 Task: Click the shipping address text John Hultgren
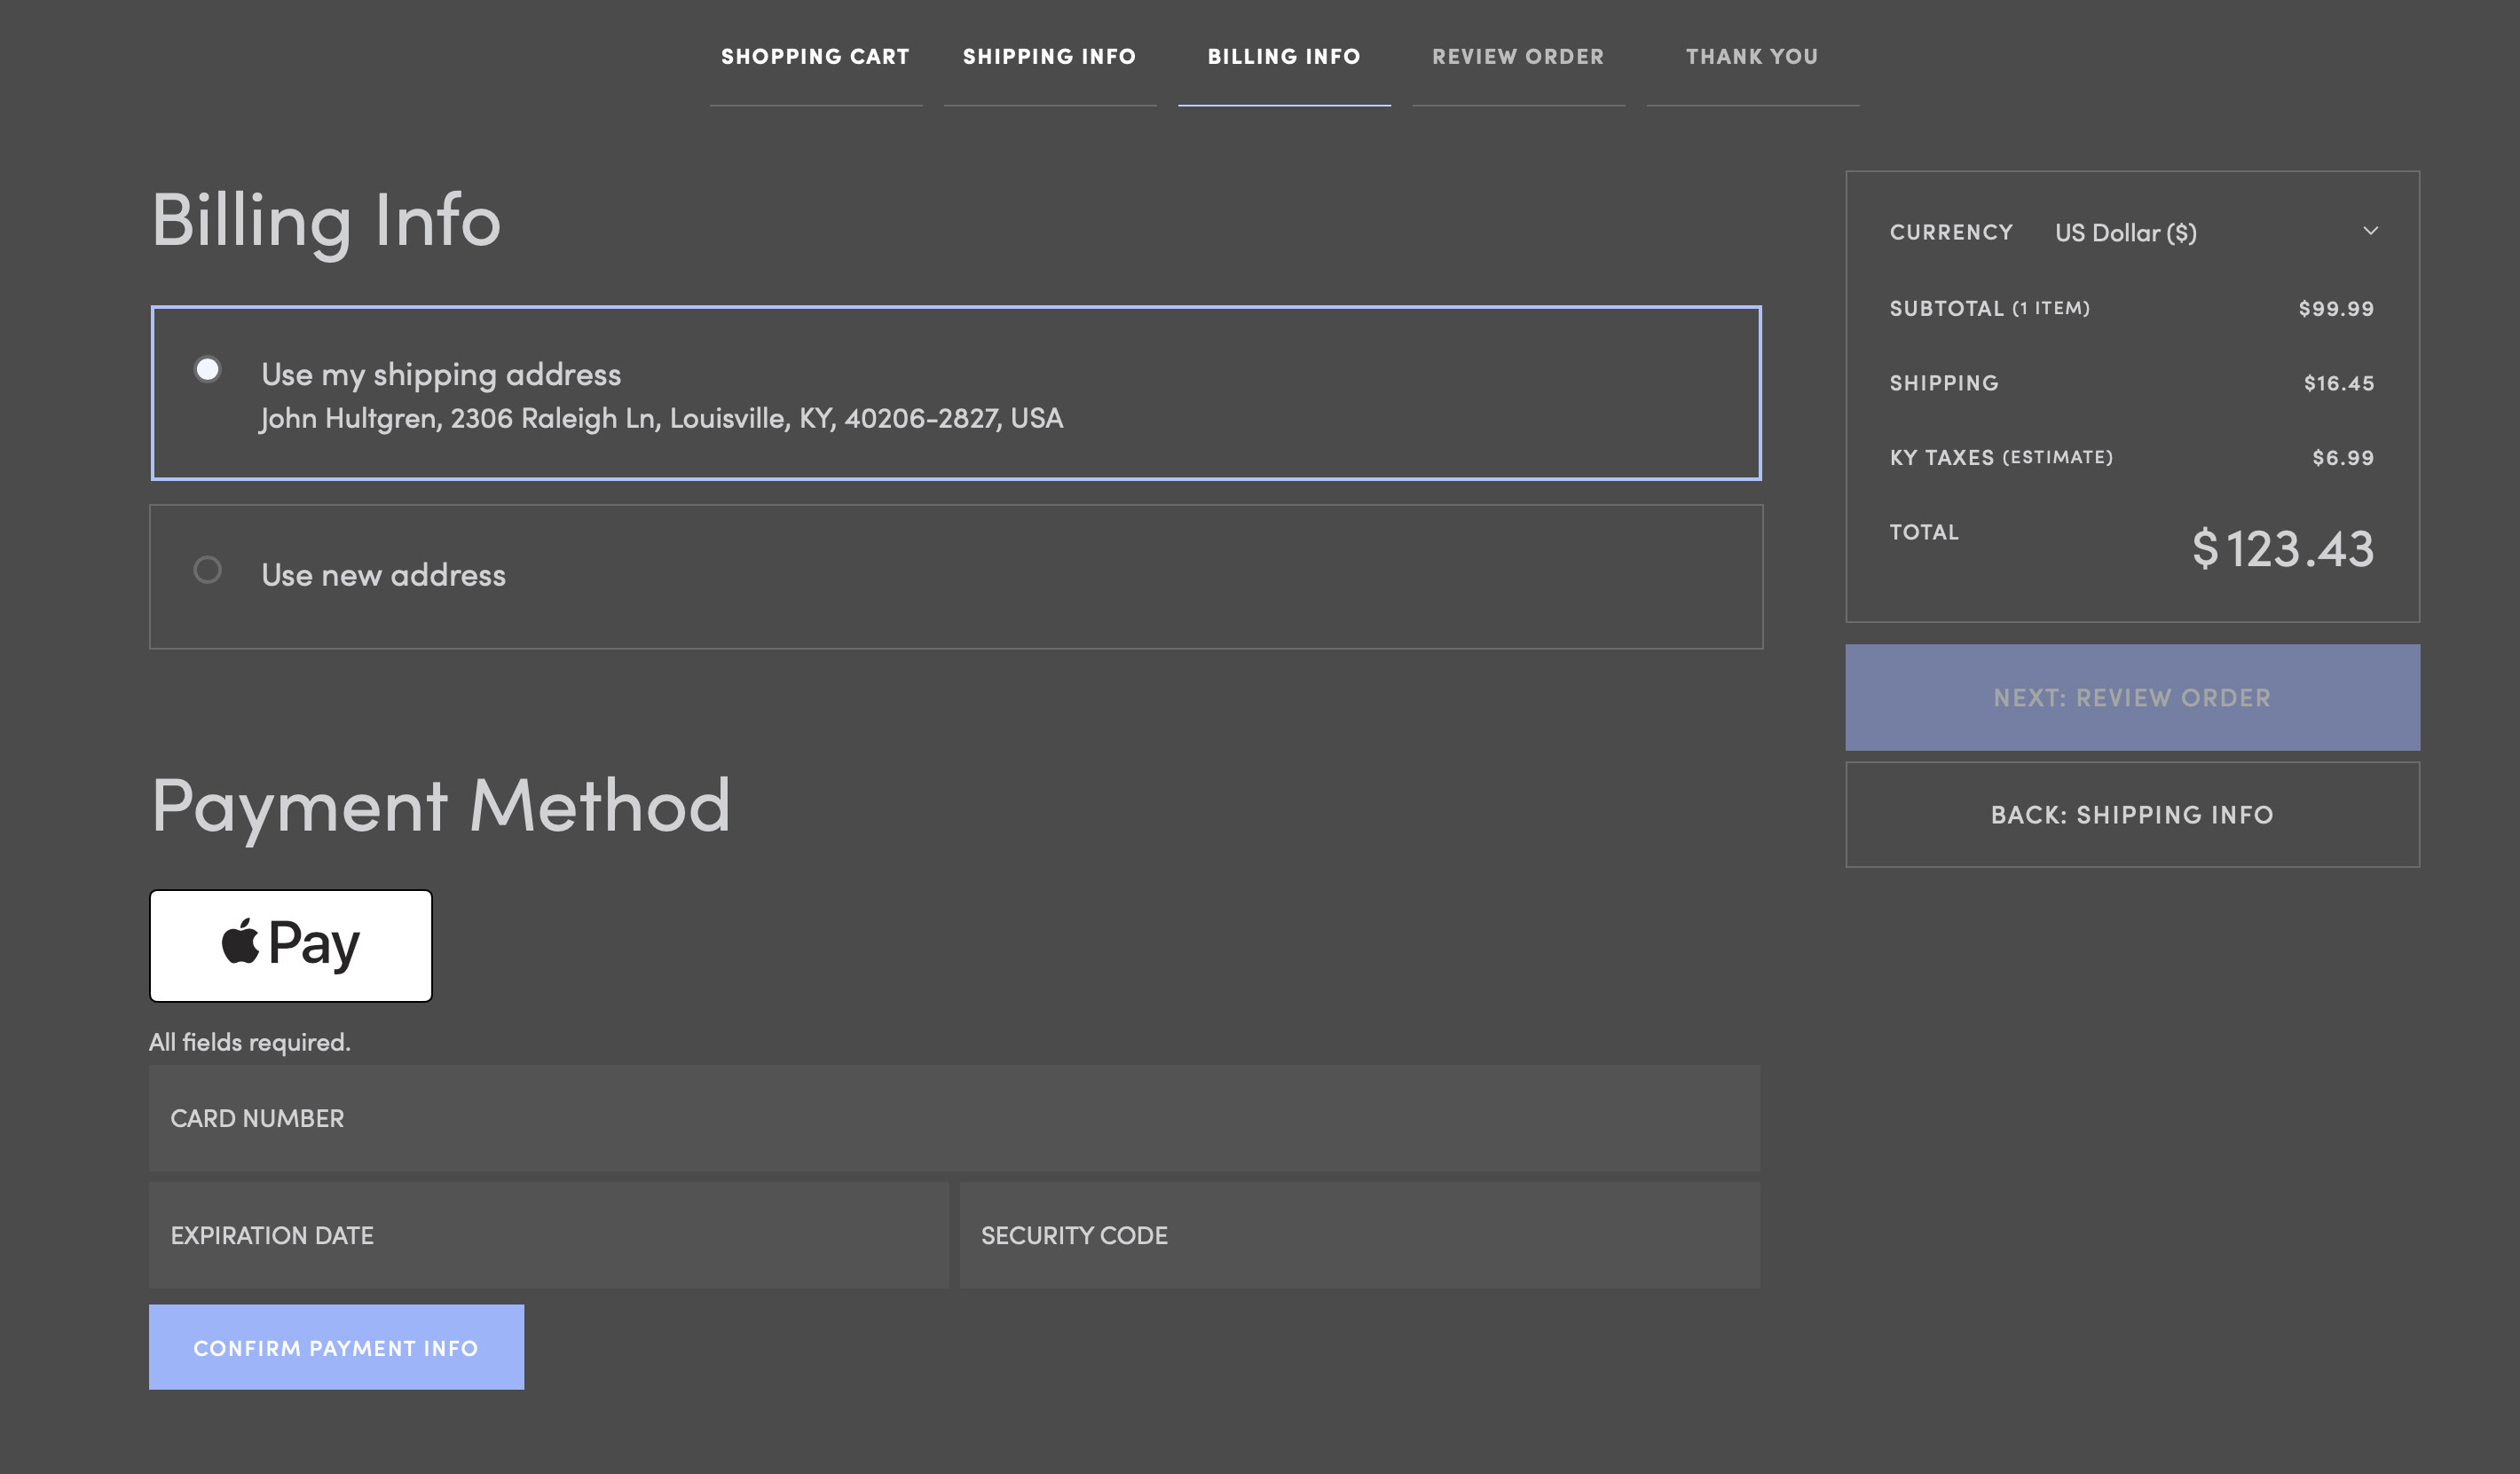pyautogui.click(x=661, y=418)
